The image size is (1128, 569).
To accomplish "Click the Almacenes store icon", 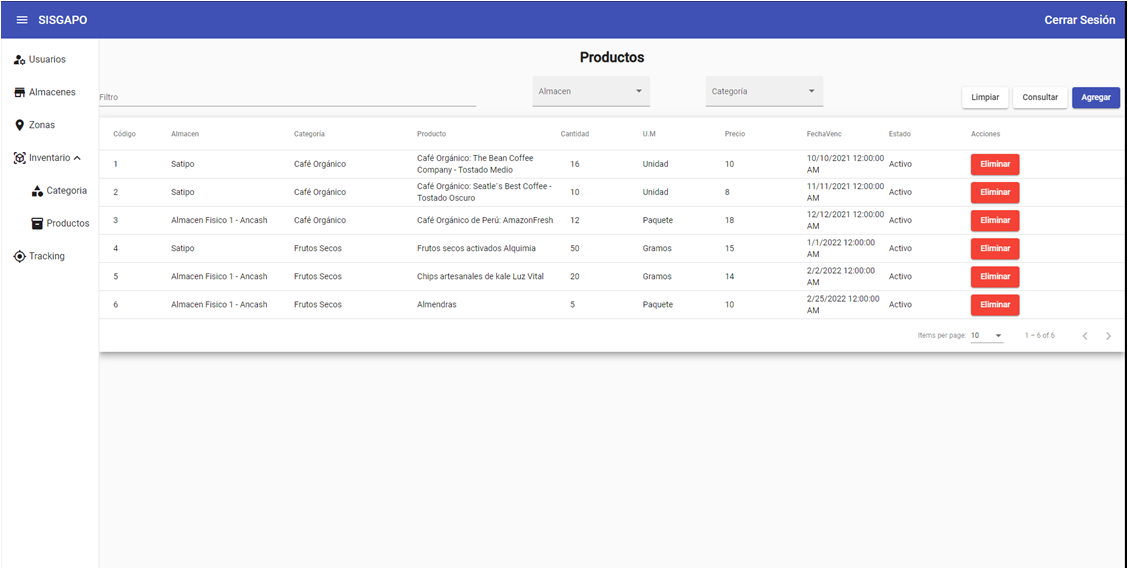I will 19,93.
